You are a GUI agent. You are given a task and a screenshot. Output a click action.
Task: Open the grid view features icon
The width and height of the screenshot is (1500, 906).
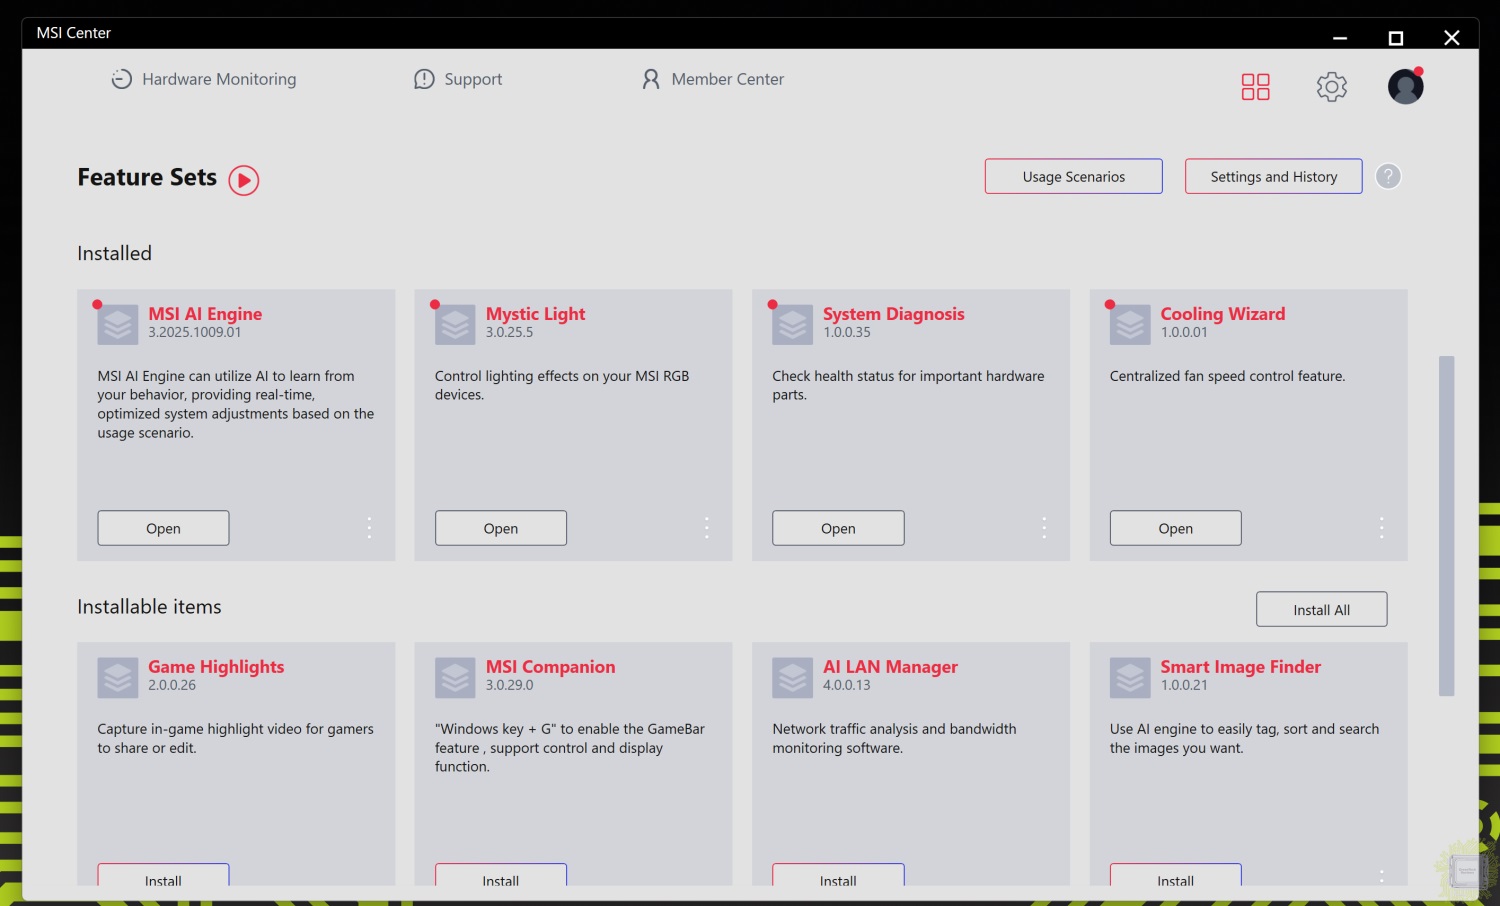coord(1255,87)
